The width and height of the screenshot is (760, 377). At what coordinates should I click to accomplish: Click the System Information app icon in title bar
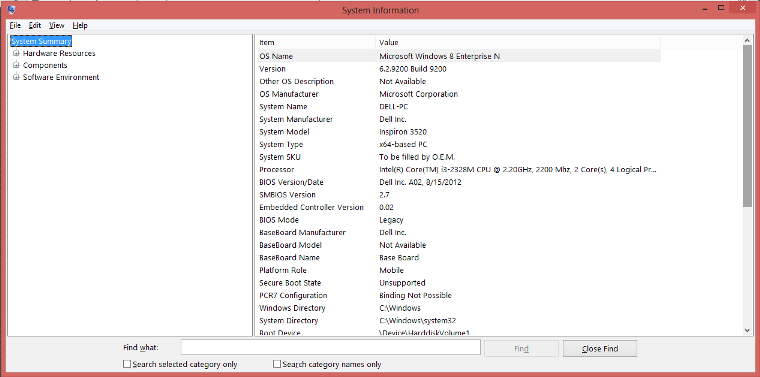pos(11,9)
